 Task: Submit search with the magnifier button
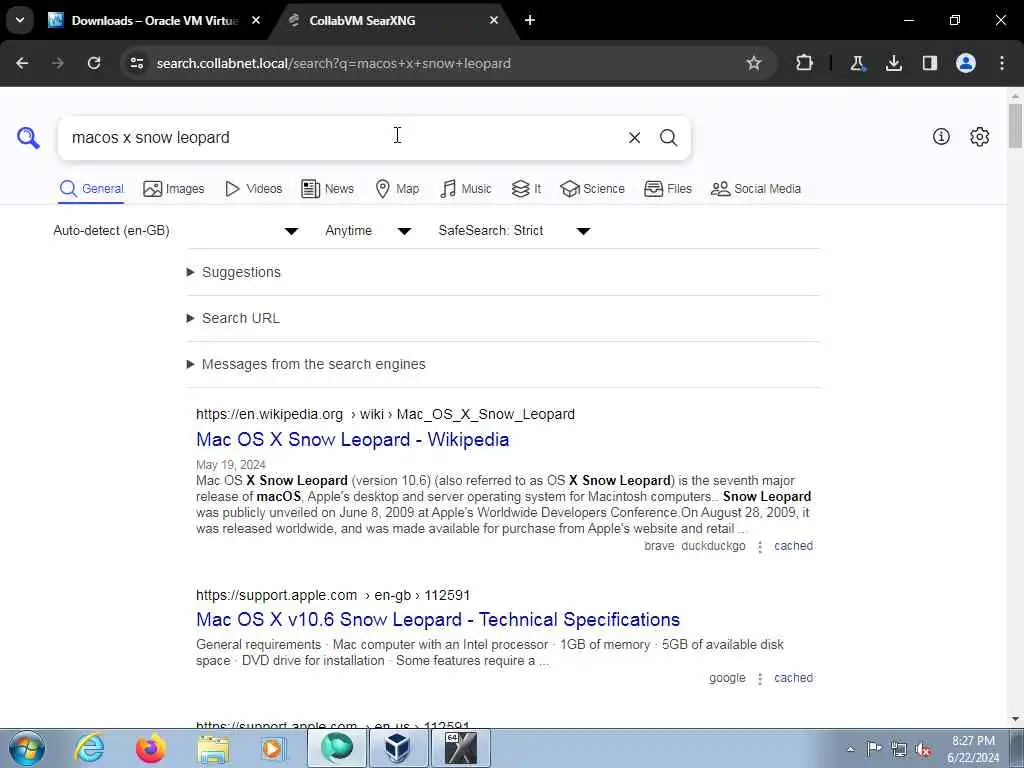(668, 138)
